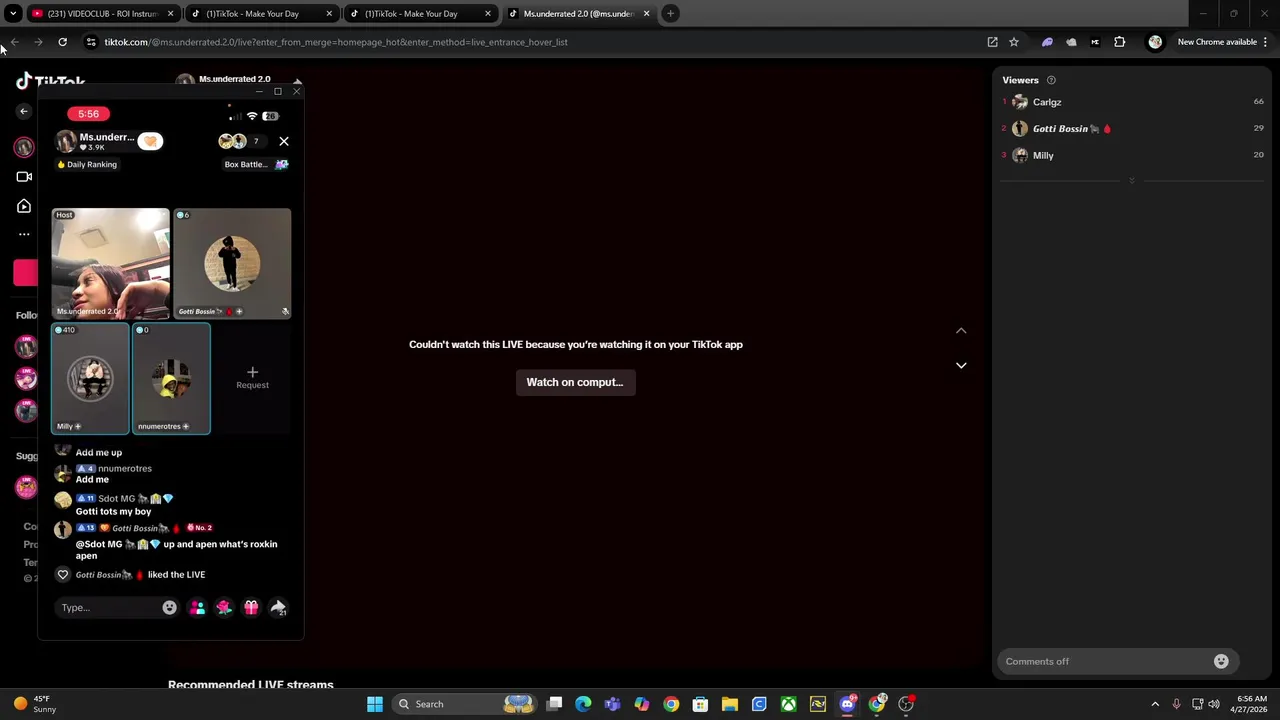Image resolution: width=1280 pixels, height=720 pixels.
Task: Open the home icon in TikTok sidebar
Action: click(24, 206)
